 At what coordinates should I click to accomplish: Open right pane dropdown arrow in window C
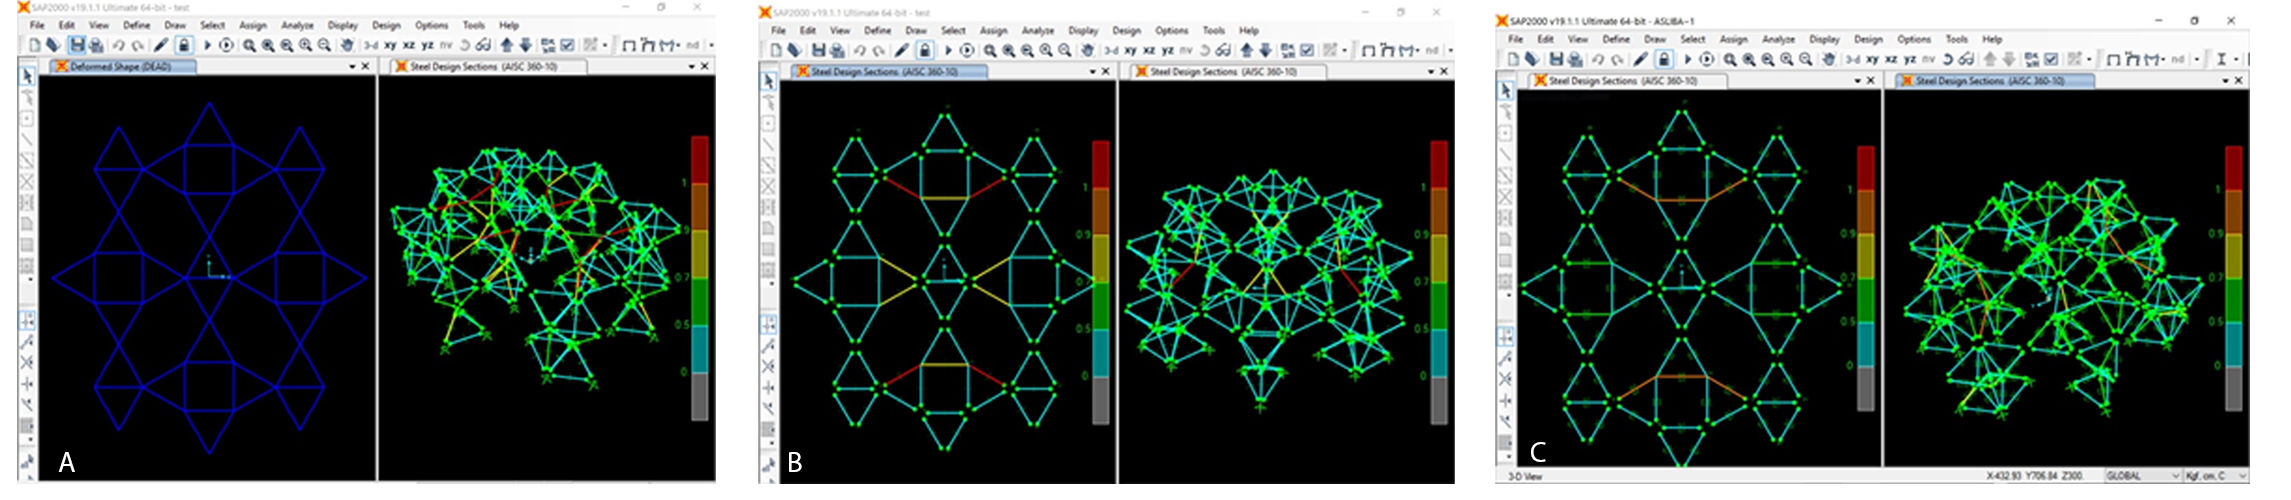(x=2225, y=80)
